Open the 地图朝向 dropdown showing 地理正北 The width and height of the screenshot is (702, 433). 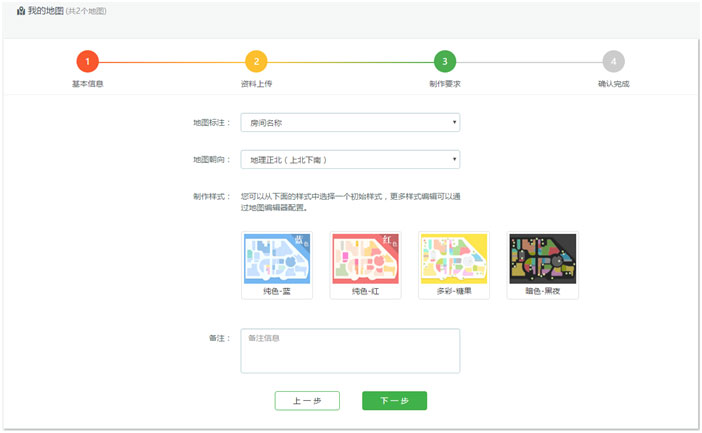(x=350, y=159)
